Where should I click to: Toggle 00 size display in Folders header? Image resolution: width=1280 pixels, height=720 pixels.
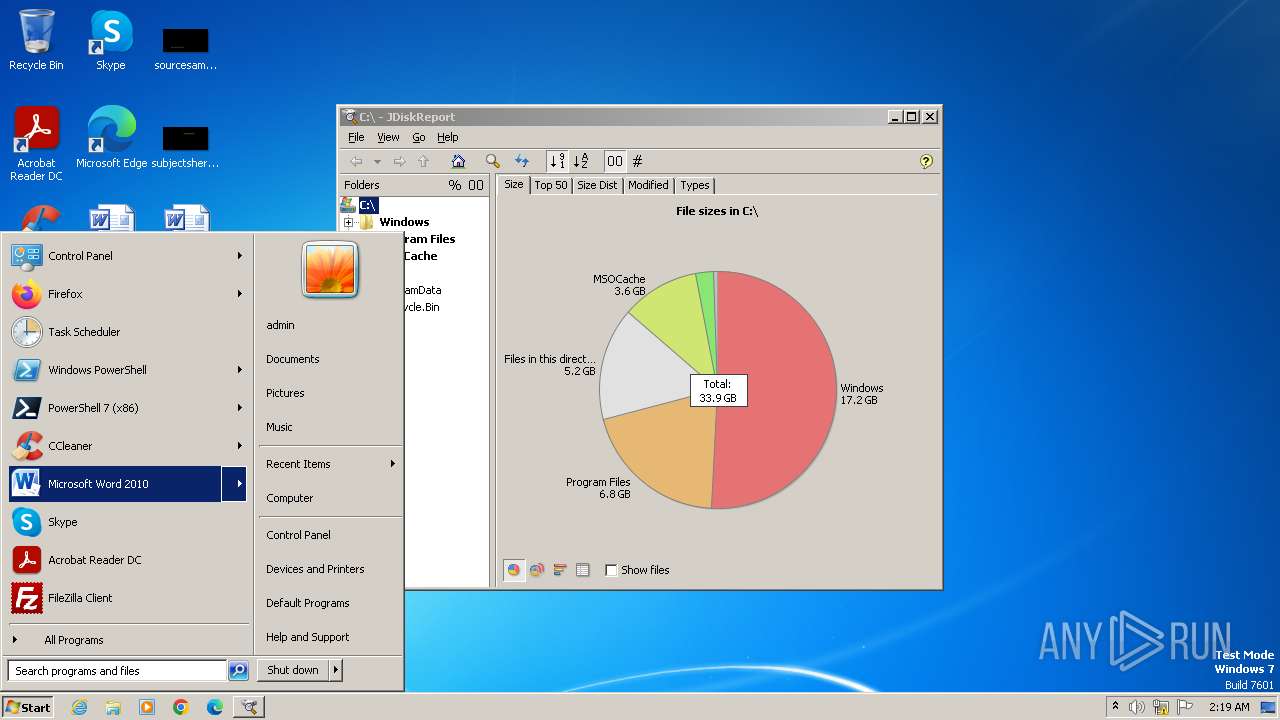pos(476,185)
